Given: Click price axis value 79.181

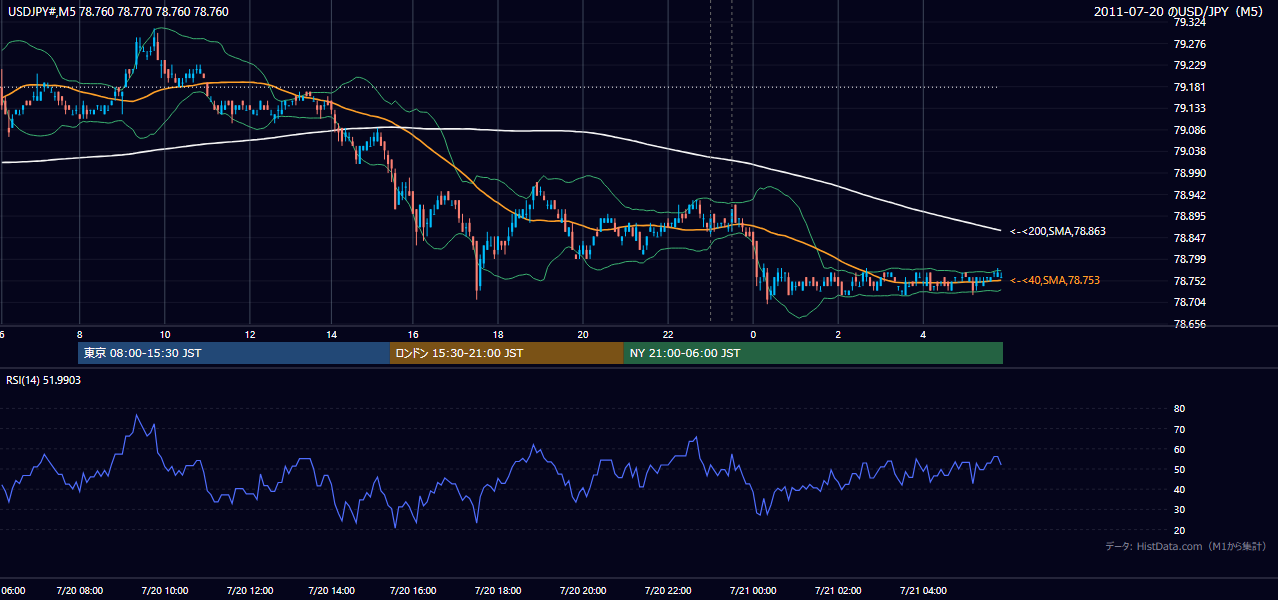Looking at the screenshot, I should (1189, 87).
